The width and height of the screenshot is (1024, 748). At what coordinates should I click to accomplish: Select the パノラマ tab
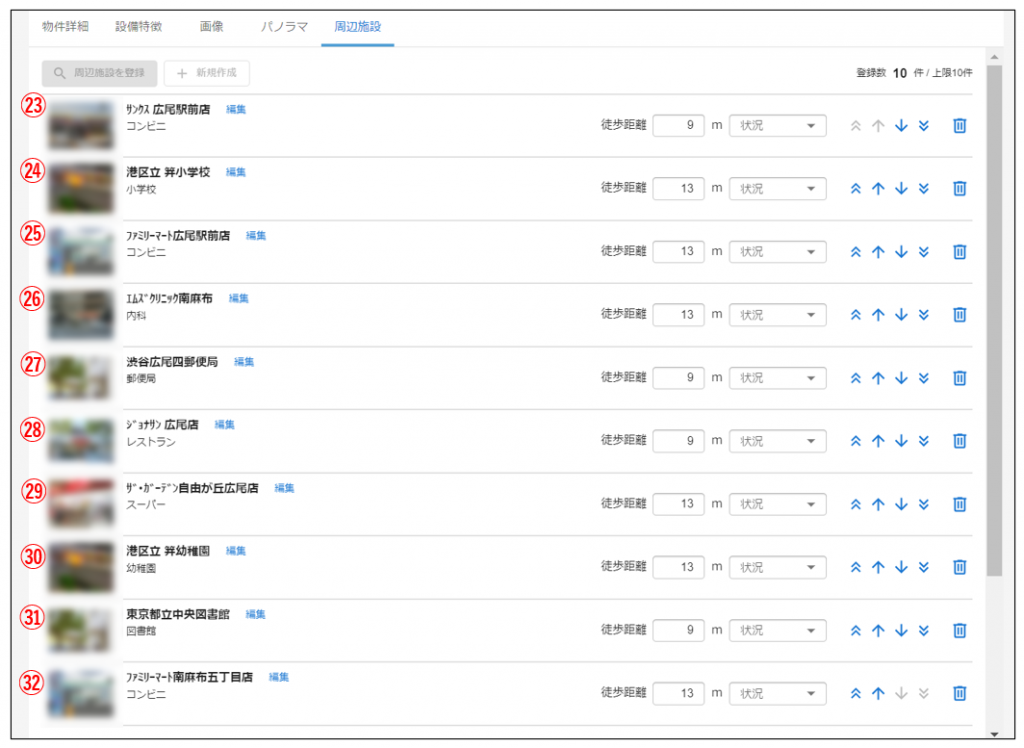point(284,27)
